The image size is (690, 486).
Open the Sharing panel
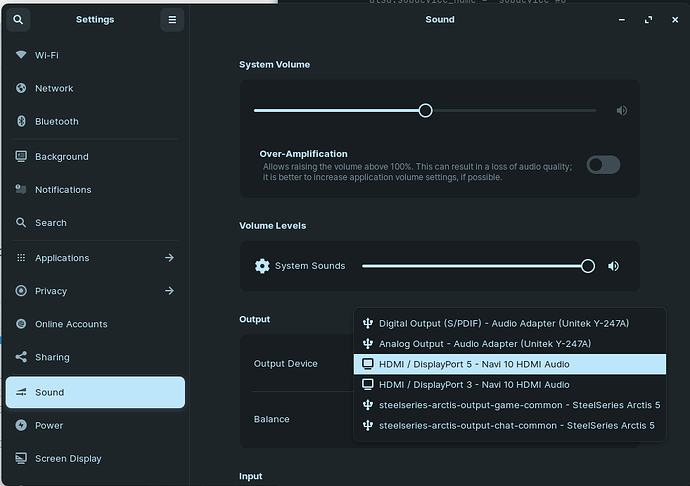point(95,357)
